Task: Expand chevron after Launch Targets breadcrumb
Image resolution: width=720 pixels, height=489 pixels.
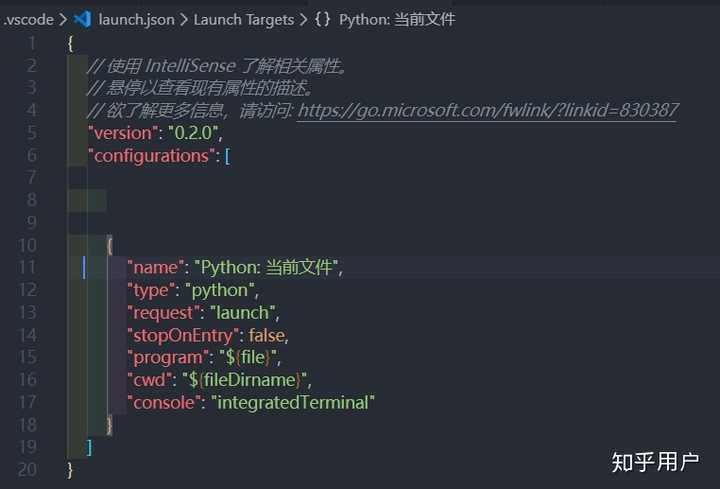Action: [x=303, y=20]
